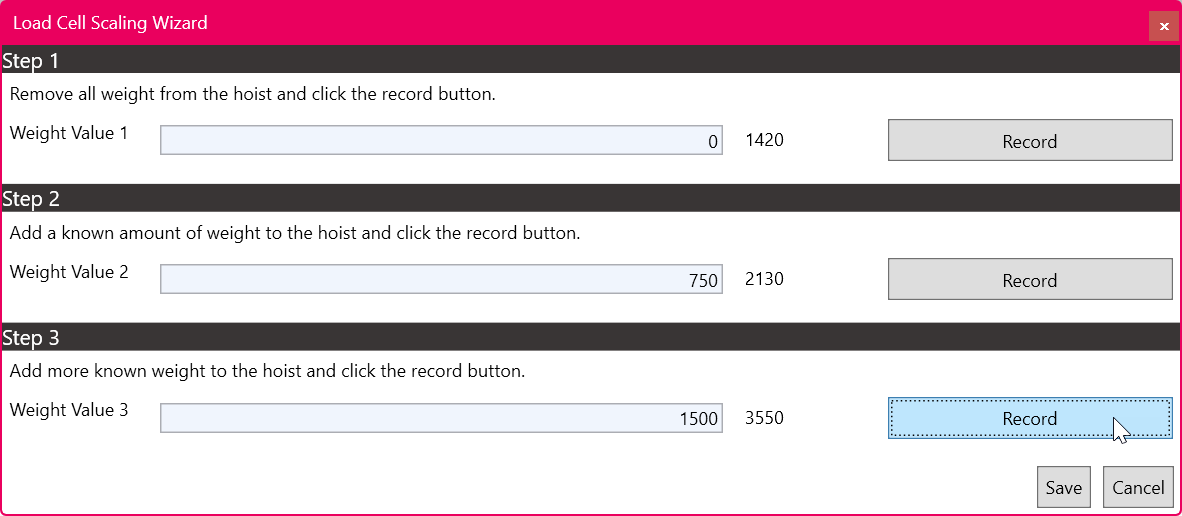Click the raw reading 2130 in Step 2
The width and height of the screenshot is (1182, 516).
click(764, 279)
